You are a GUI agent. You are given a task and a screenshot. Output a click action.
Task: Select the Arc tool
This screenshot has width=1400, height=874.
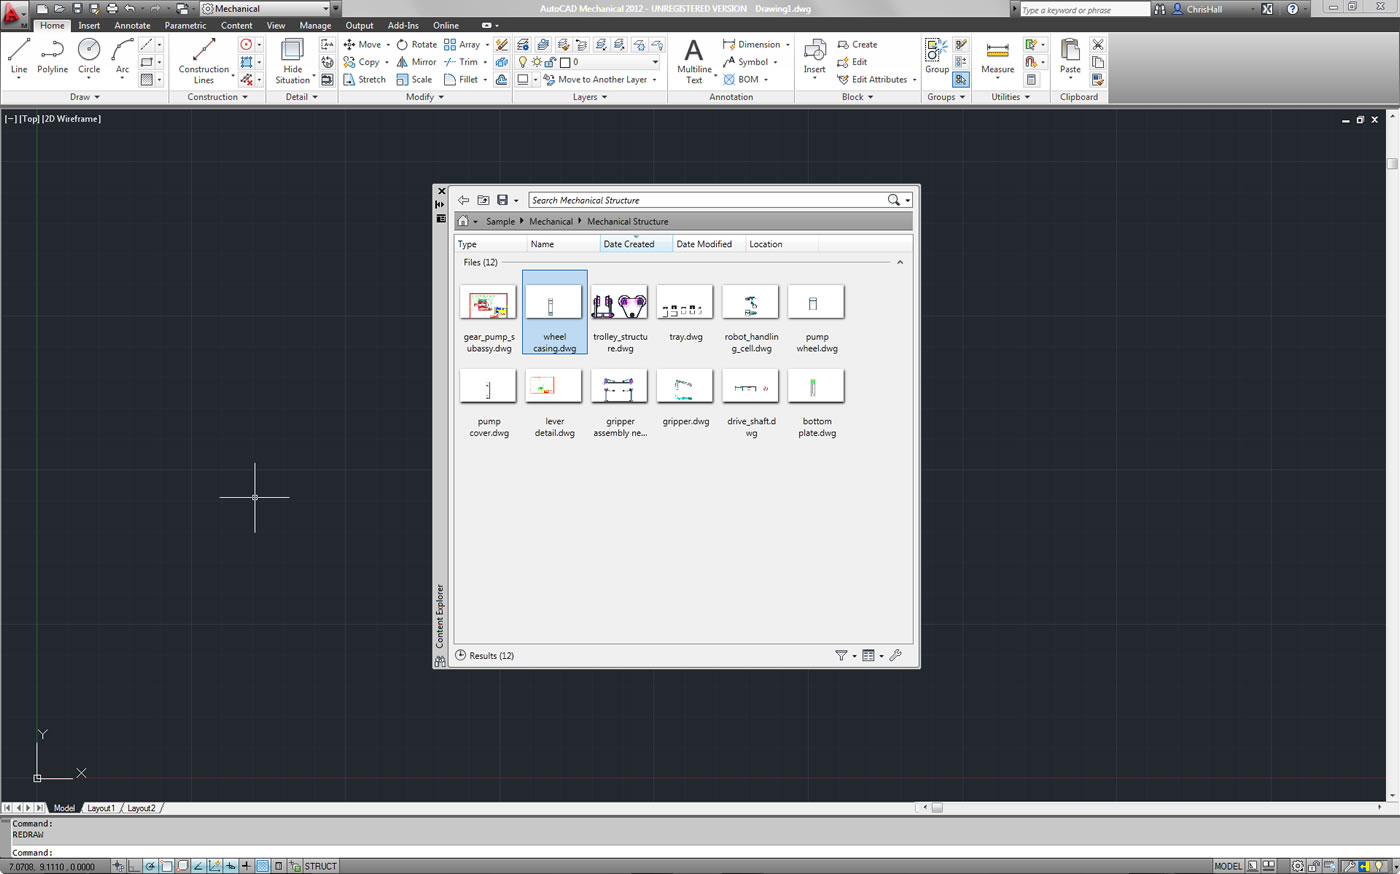122,56
